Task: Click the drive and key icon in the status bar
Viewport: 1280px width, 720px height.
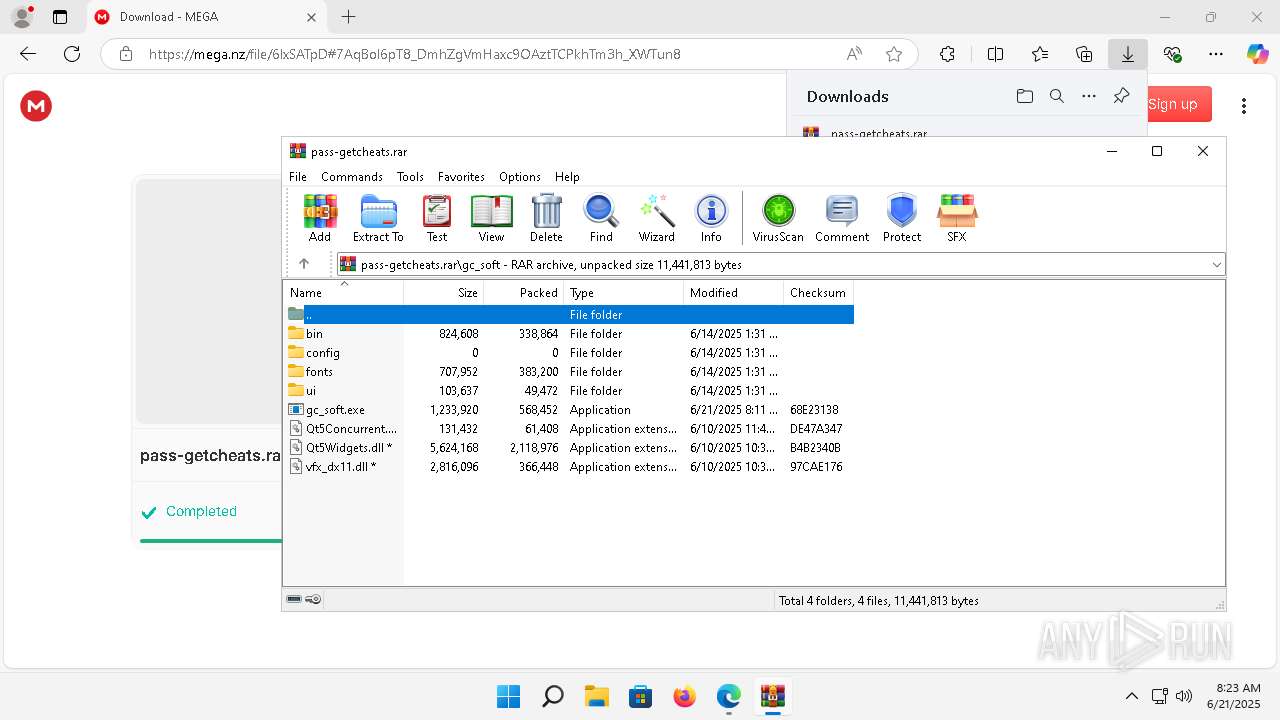Action: tap(304, 600)
